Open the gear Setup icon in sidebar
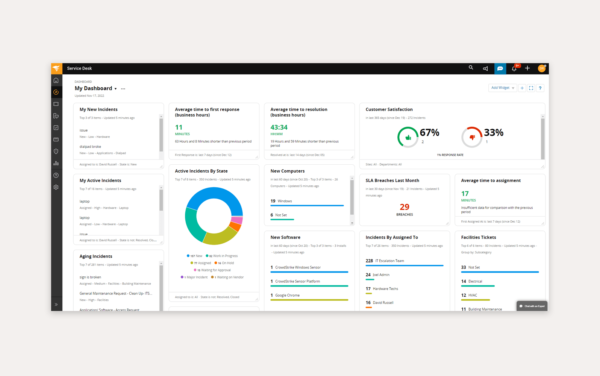 (x=56, y=187)
